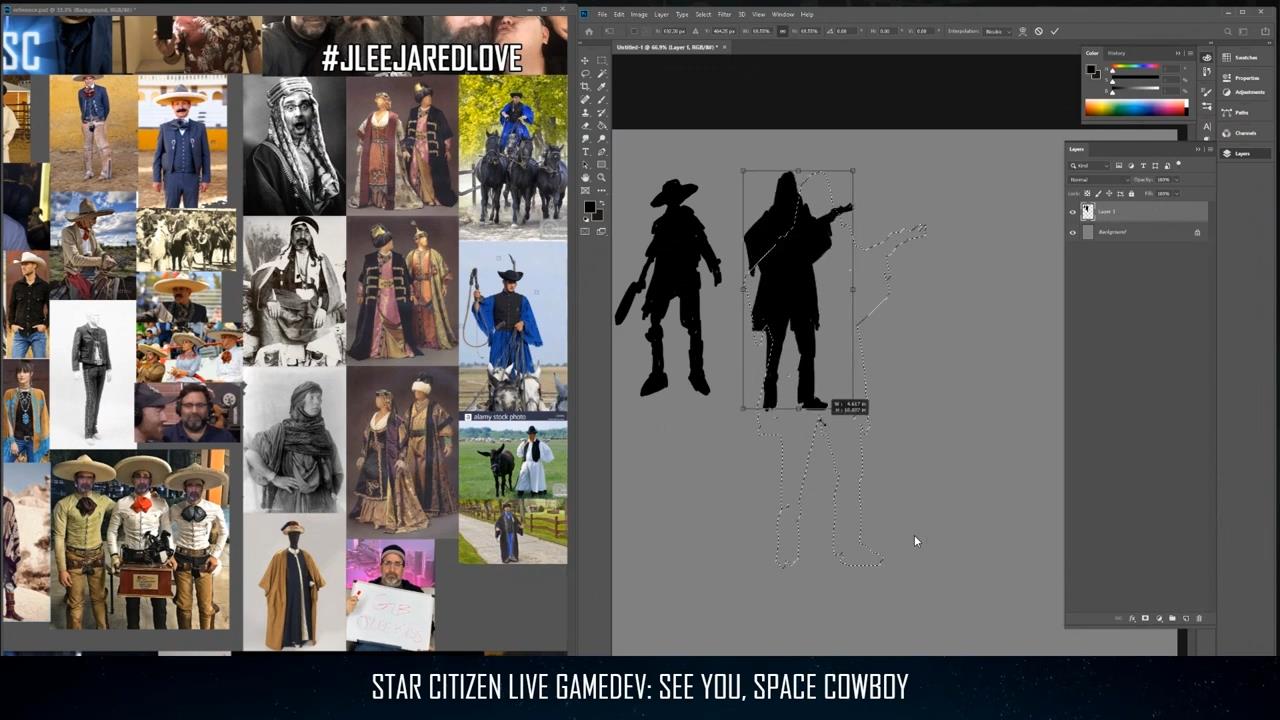Toggle visibility of the Background layer

[x=1073, y=232]
